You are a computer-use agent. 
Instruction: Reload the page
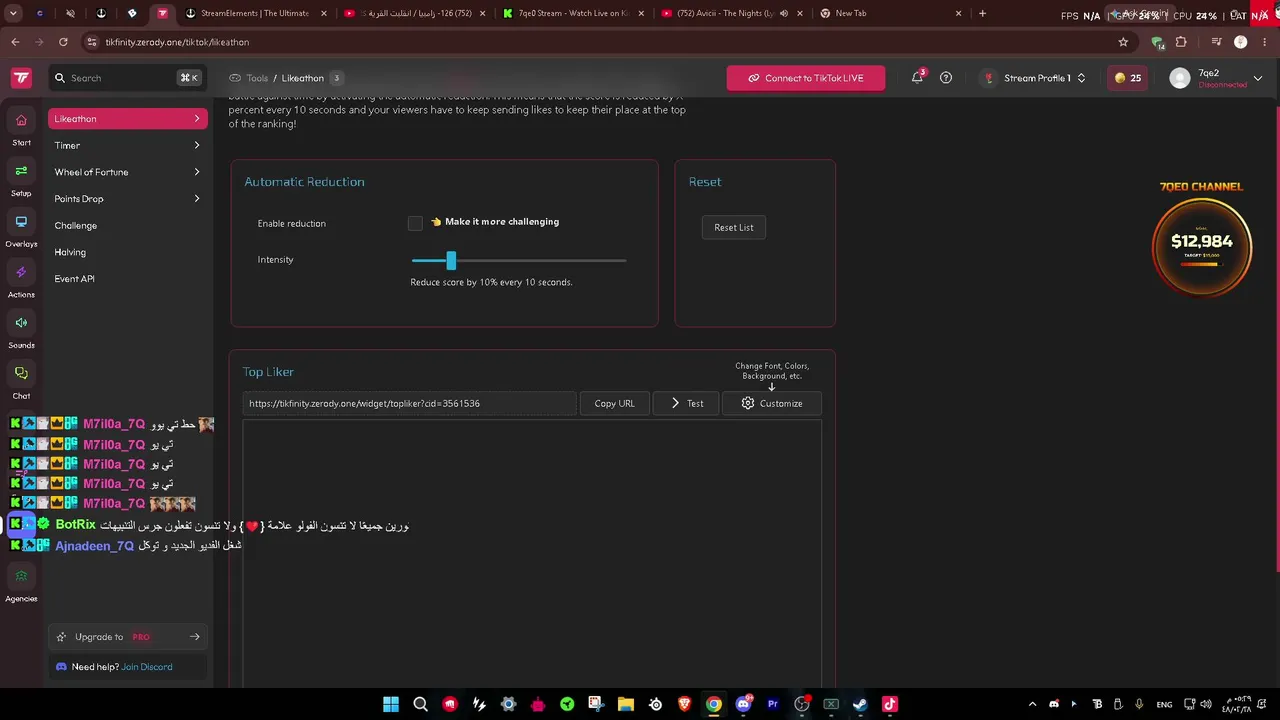point(63,42)
